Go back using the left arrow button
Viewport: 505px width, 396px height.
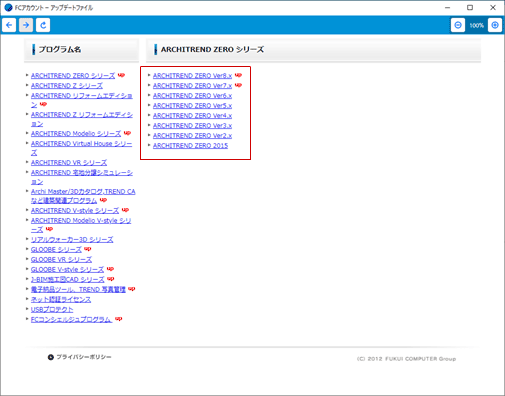(9, 25)
